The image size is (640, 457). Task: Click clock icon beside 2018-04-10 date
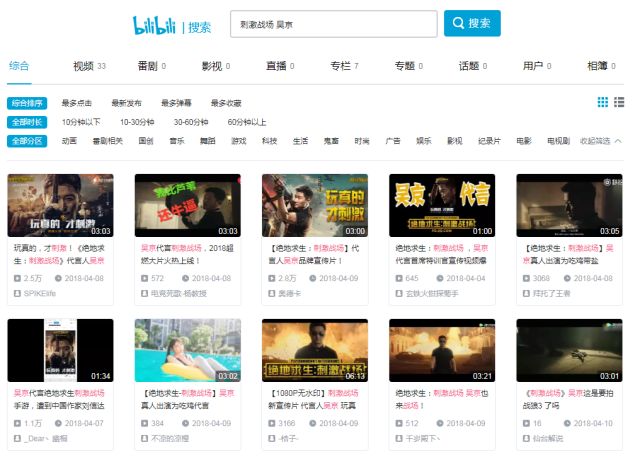(567, 423)
